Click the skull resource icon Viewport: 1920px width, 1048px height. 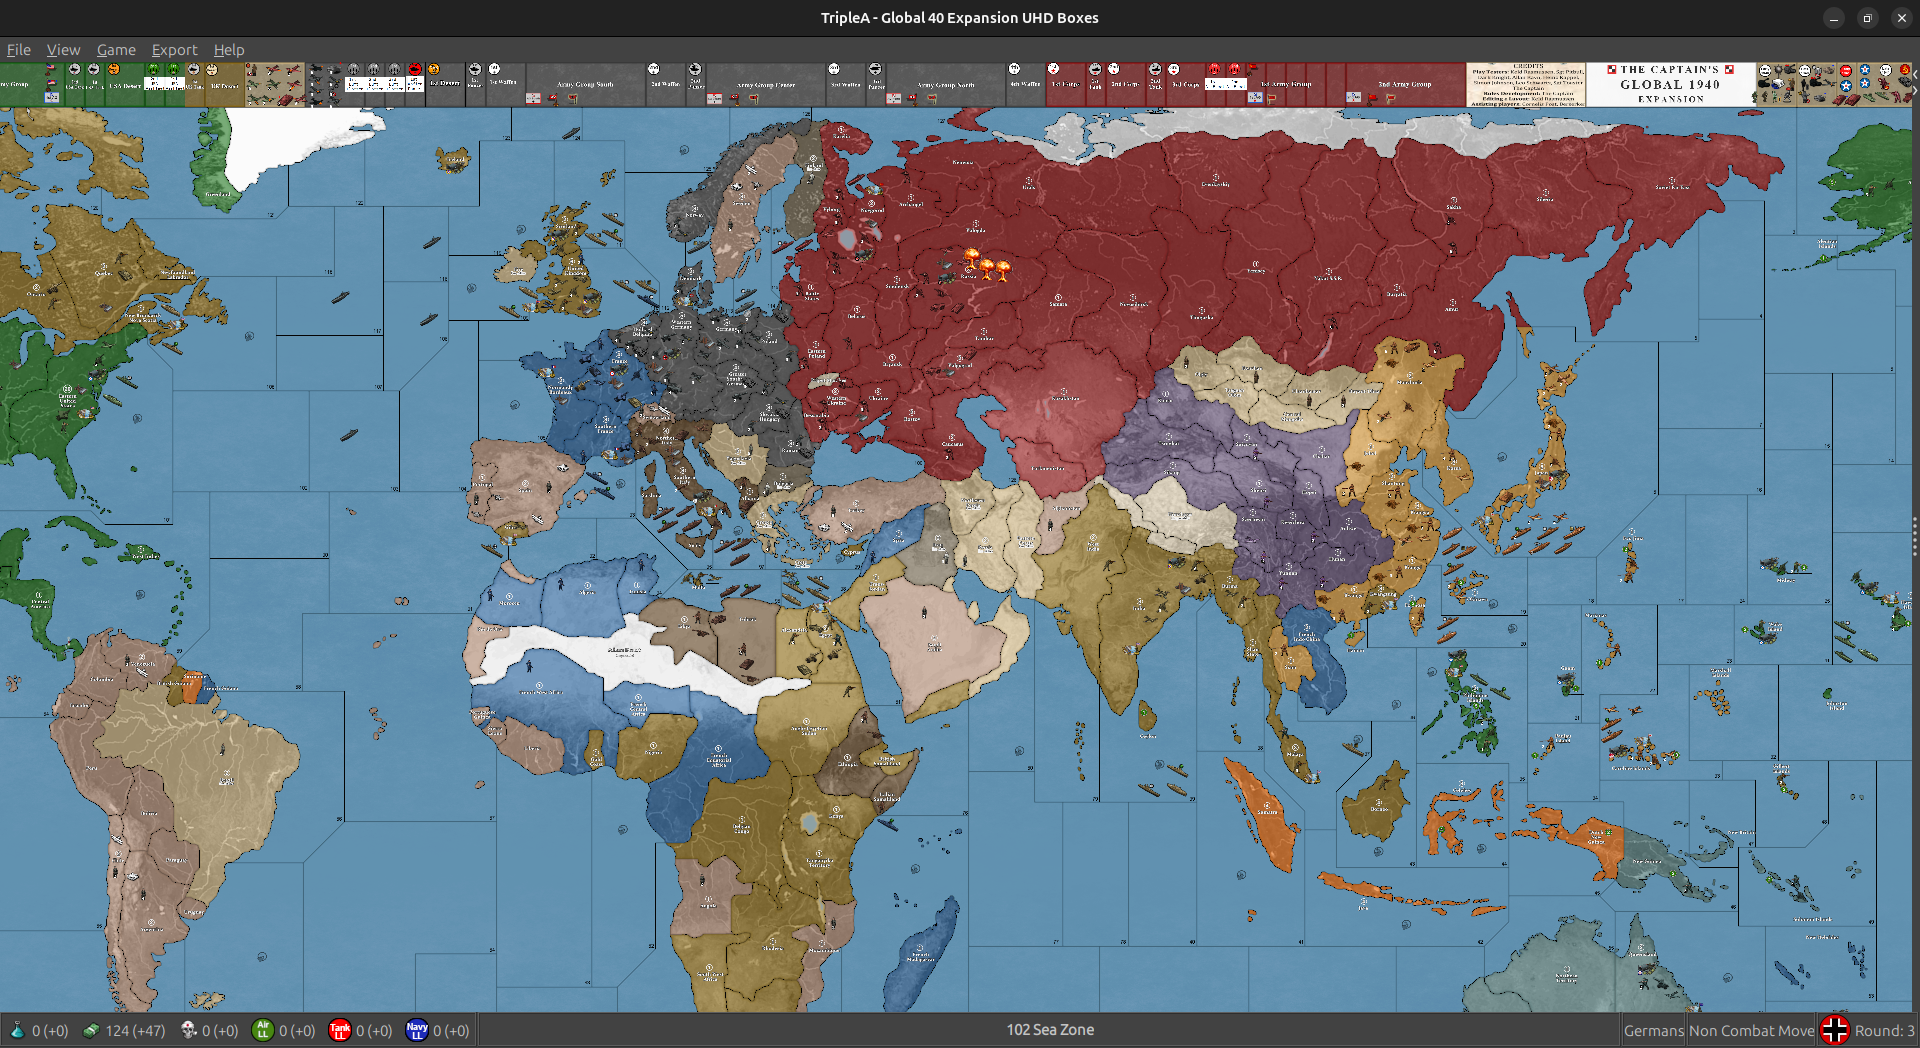188,1030
